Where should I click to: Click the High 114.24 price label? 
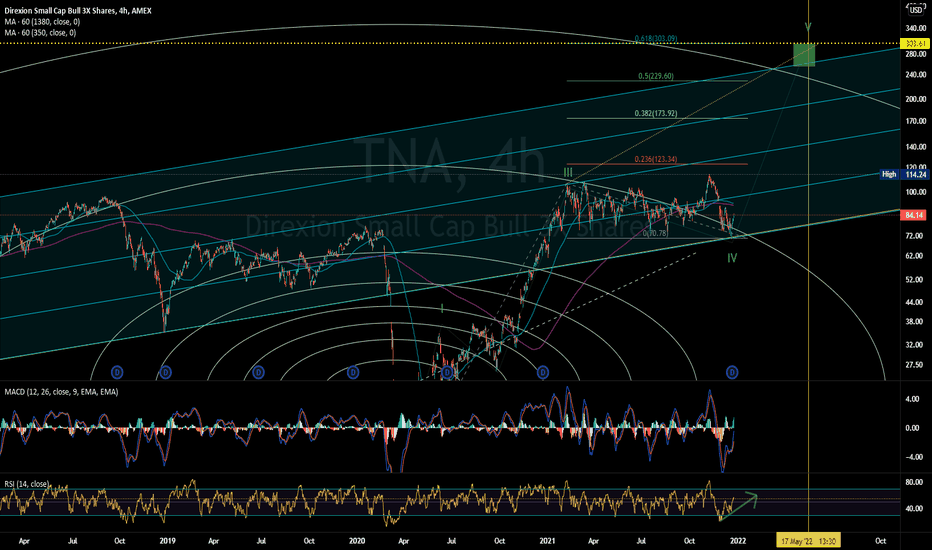(904, 174)
